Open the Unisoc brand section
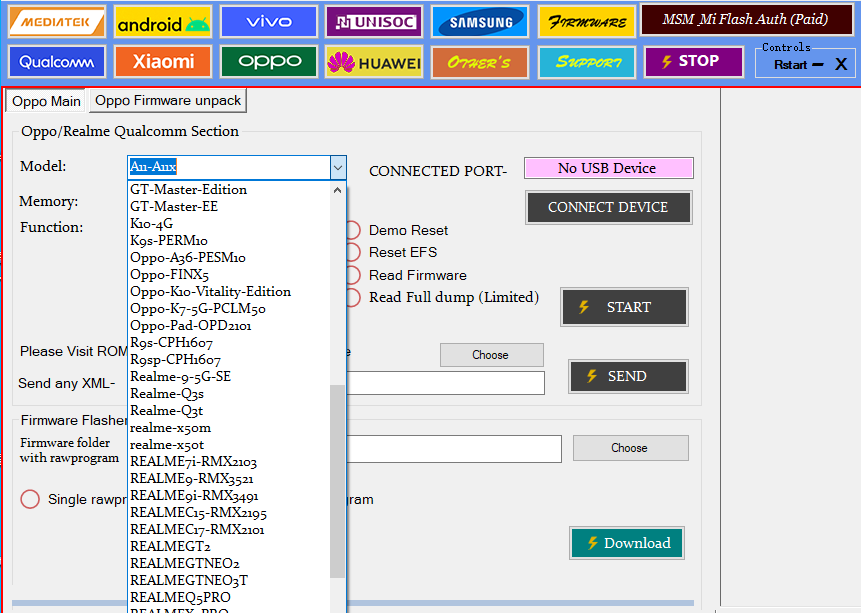Image resolution: width=861 pixels, height=613 pixels. 374,22
